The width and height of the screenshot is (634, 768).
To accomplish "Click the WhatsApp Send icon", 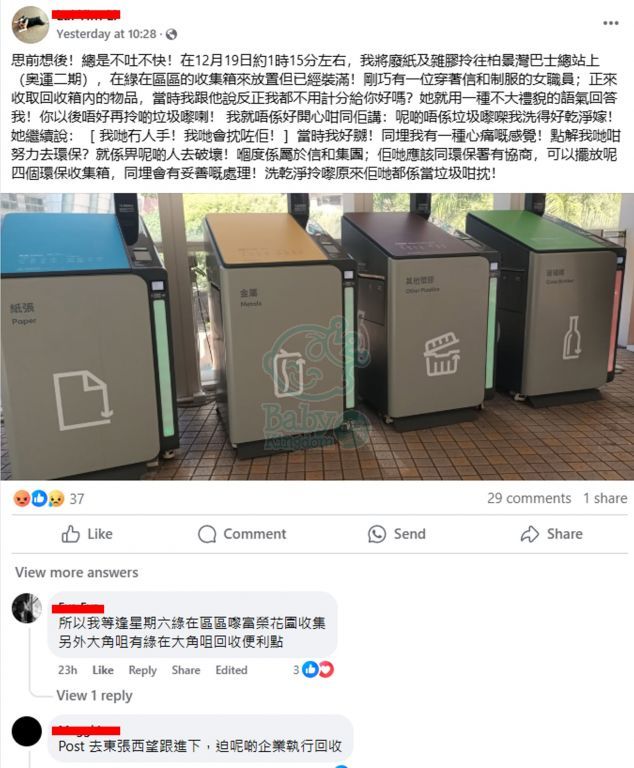I will point(377,534).
